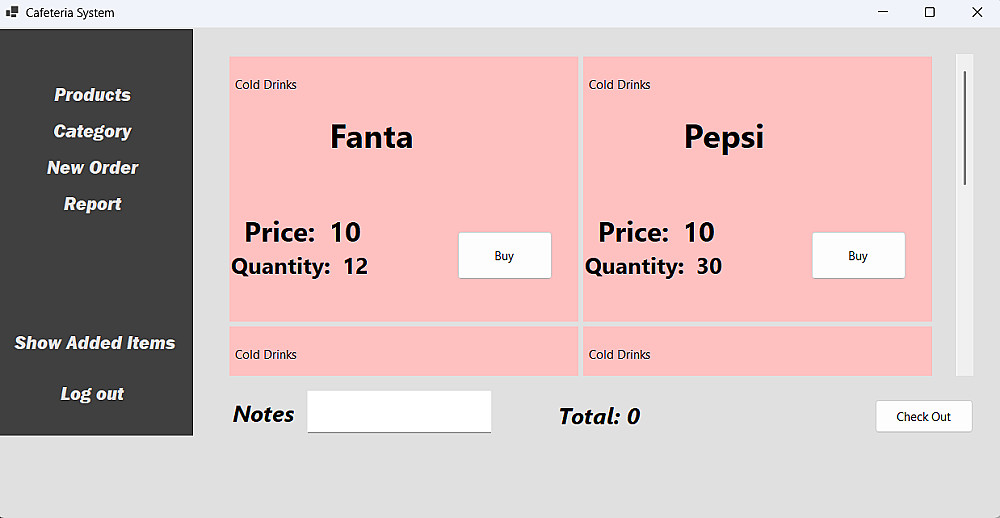Close the Cafeteria System window
Viewport: 1000px width, 518px height.
pyautogui.click(x=976, y=13)
